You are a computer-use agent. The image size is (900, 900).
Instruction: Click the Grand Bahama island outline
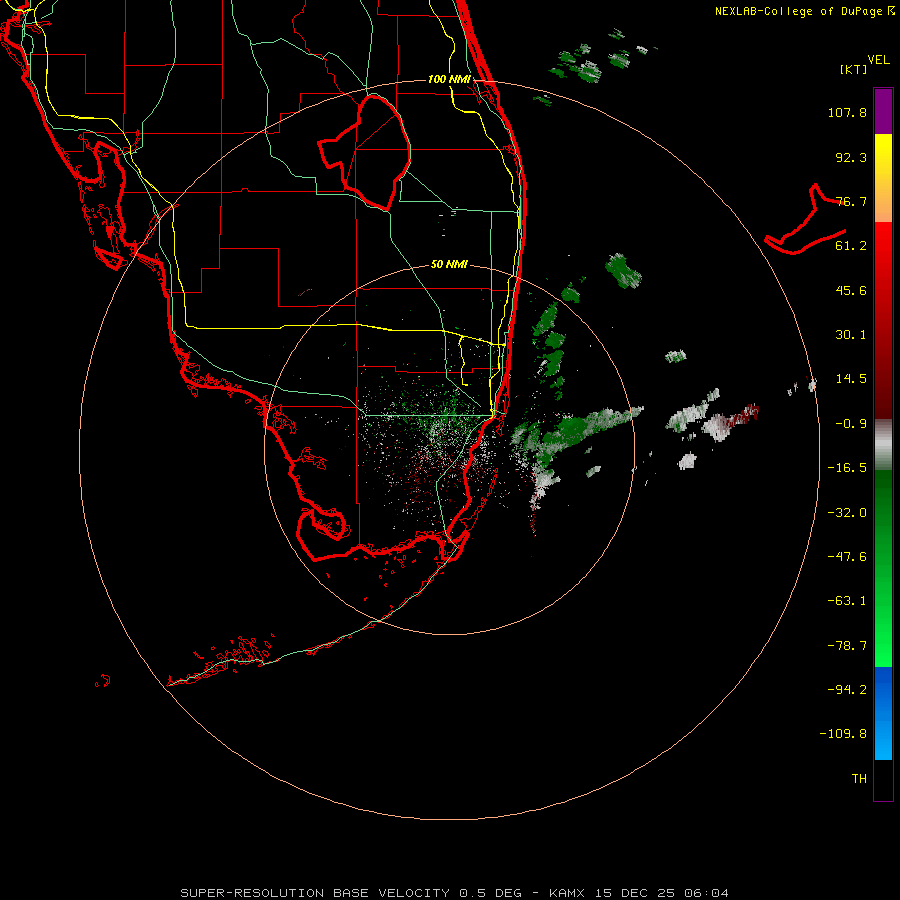pyautogui.click(x=806, y=219)
